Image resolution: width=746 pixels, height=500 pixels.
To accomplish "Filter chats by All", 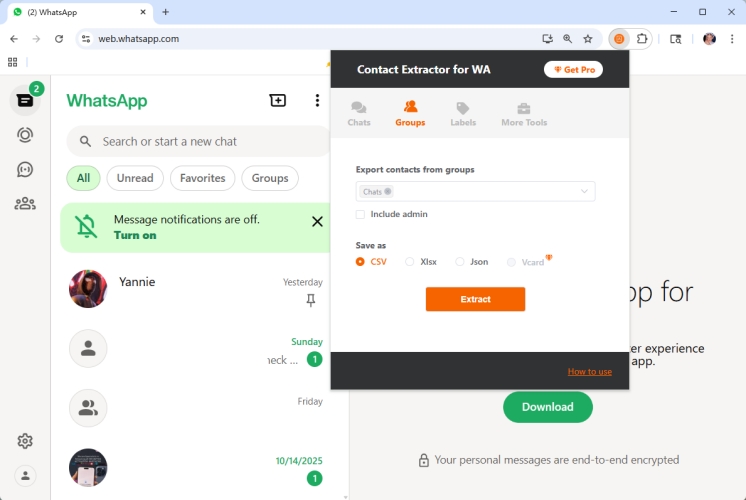I will (x=83, y=178).
